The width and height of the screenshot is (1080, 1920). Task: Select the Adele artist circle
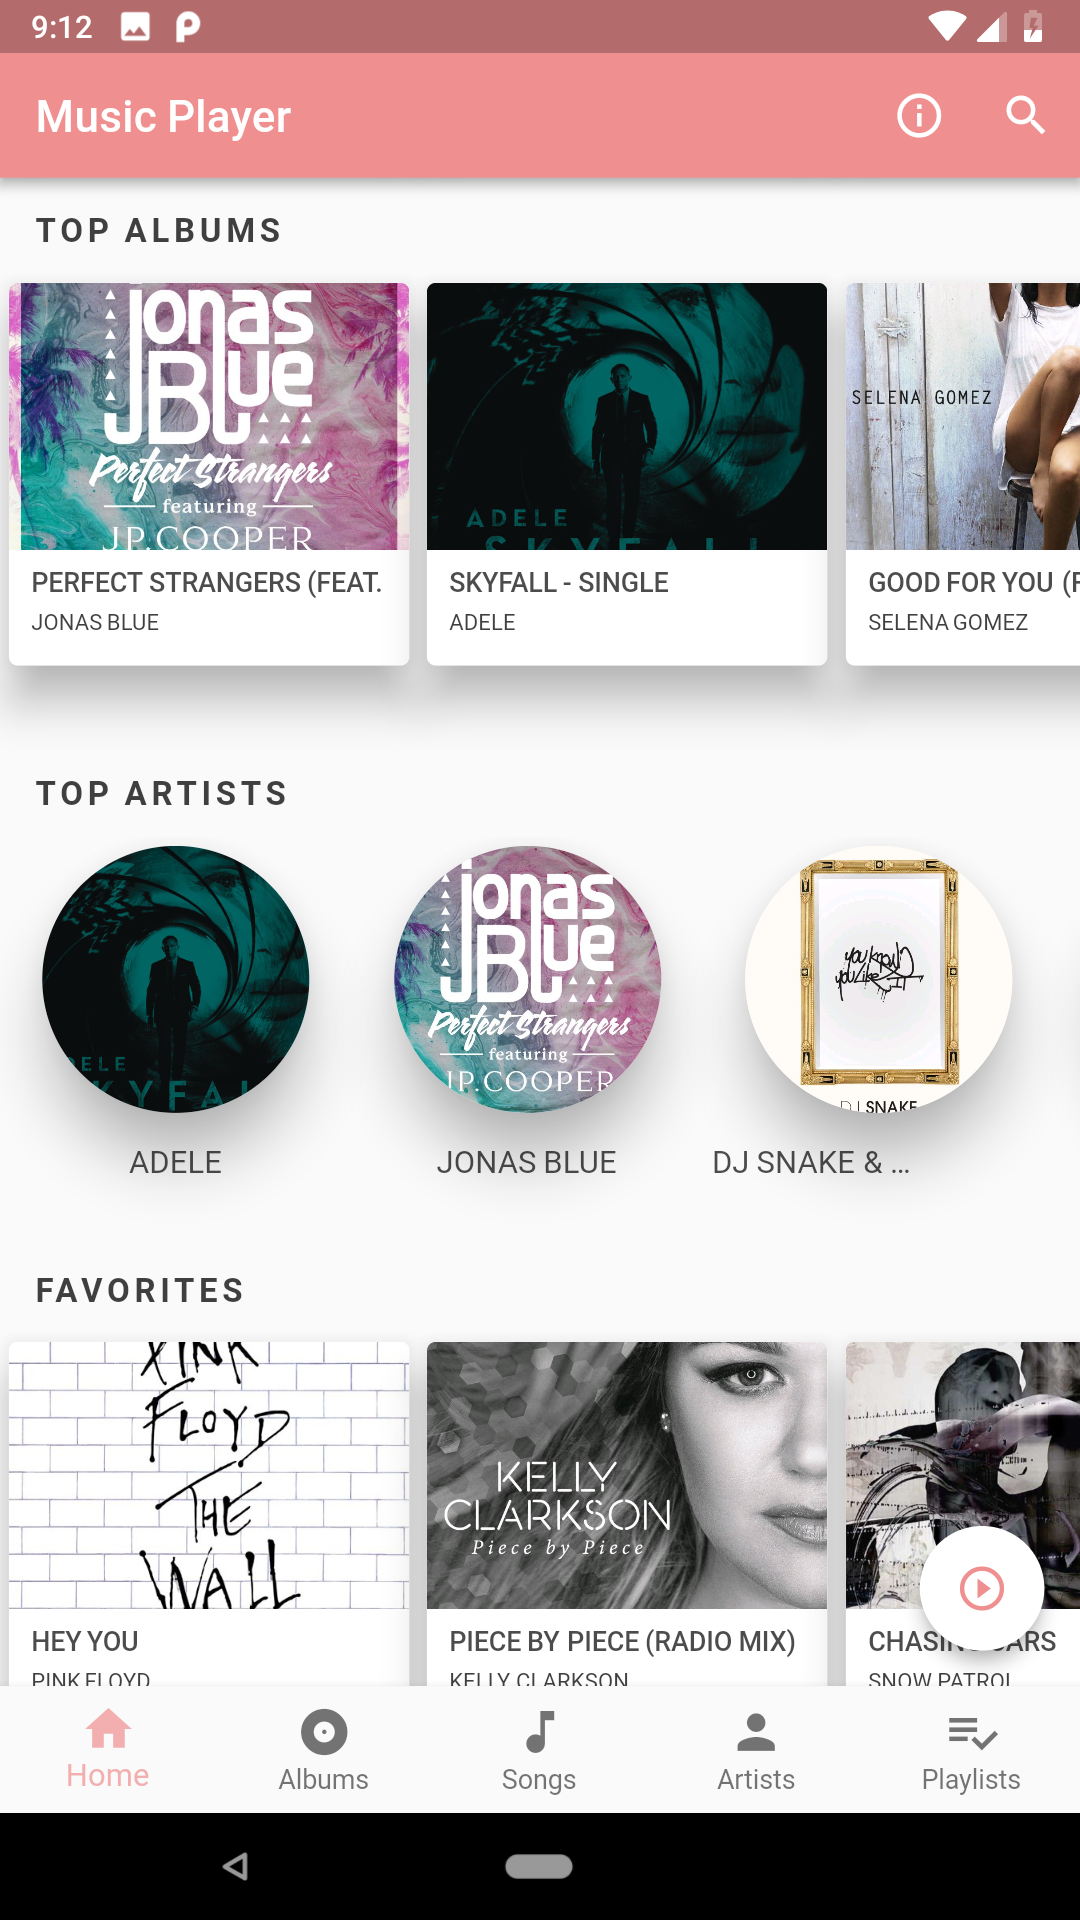pyautogui.click(x=176, y=979)
